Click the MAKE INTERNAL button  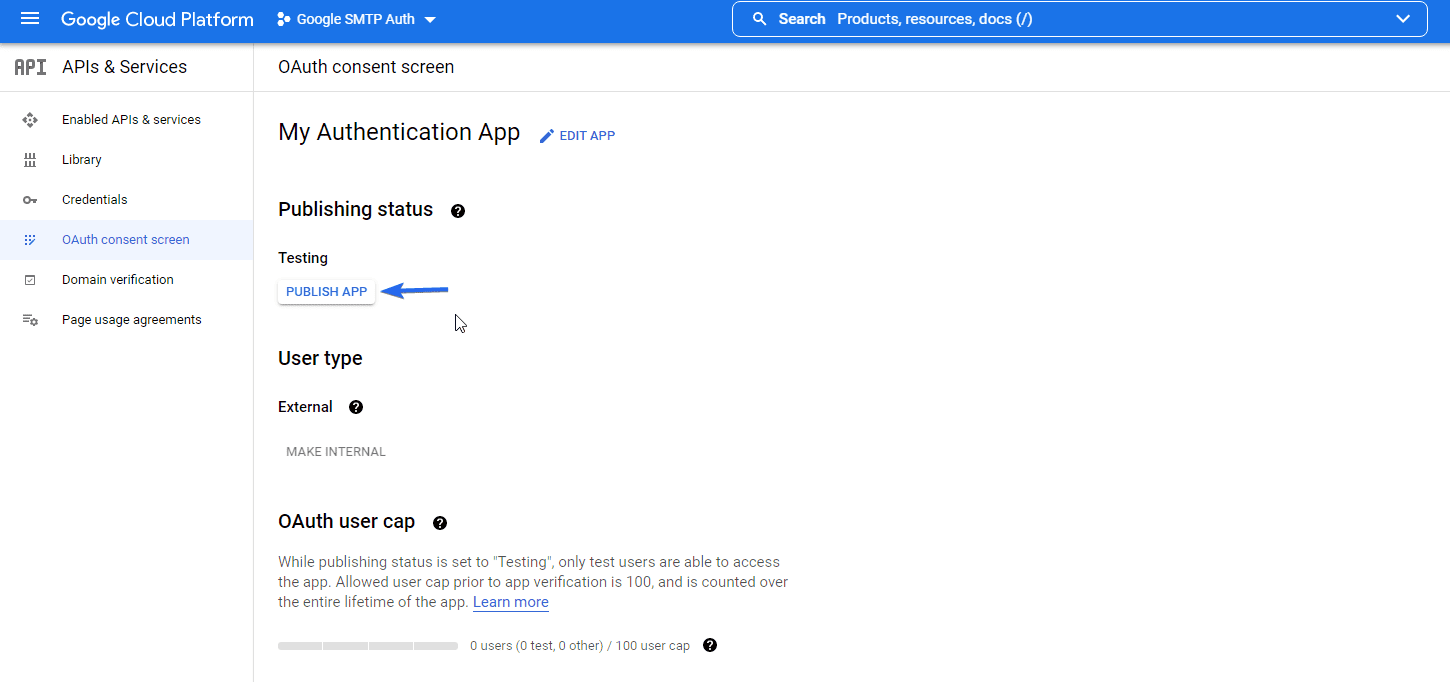coord(336,452)
